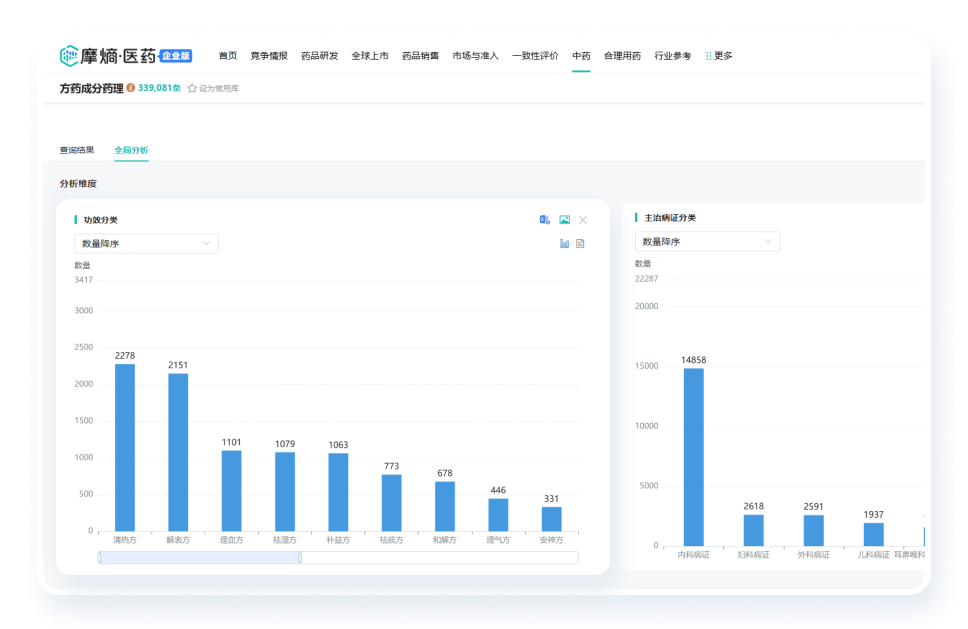Export the 功效分类 chart to Excel
The image size is (968, 629).
point(544,220)
